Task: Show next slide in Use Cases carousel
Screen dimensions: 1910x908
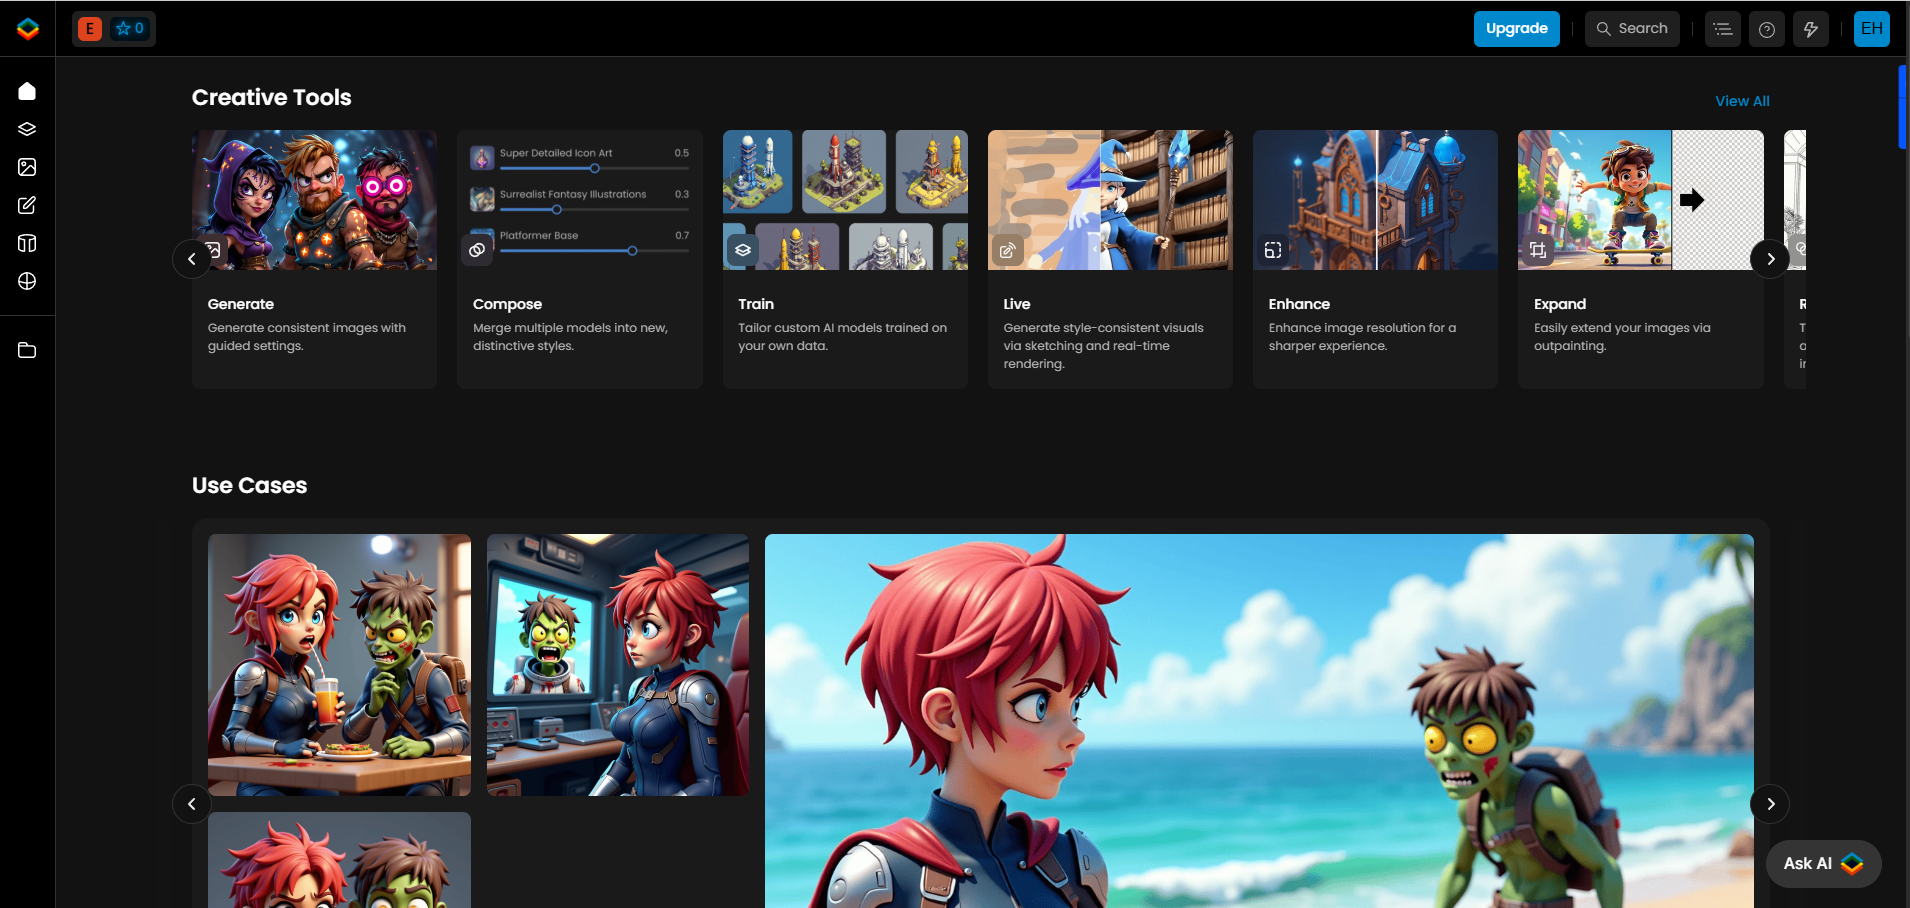Action: (1770, 804)
